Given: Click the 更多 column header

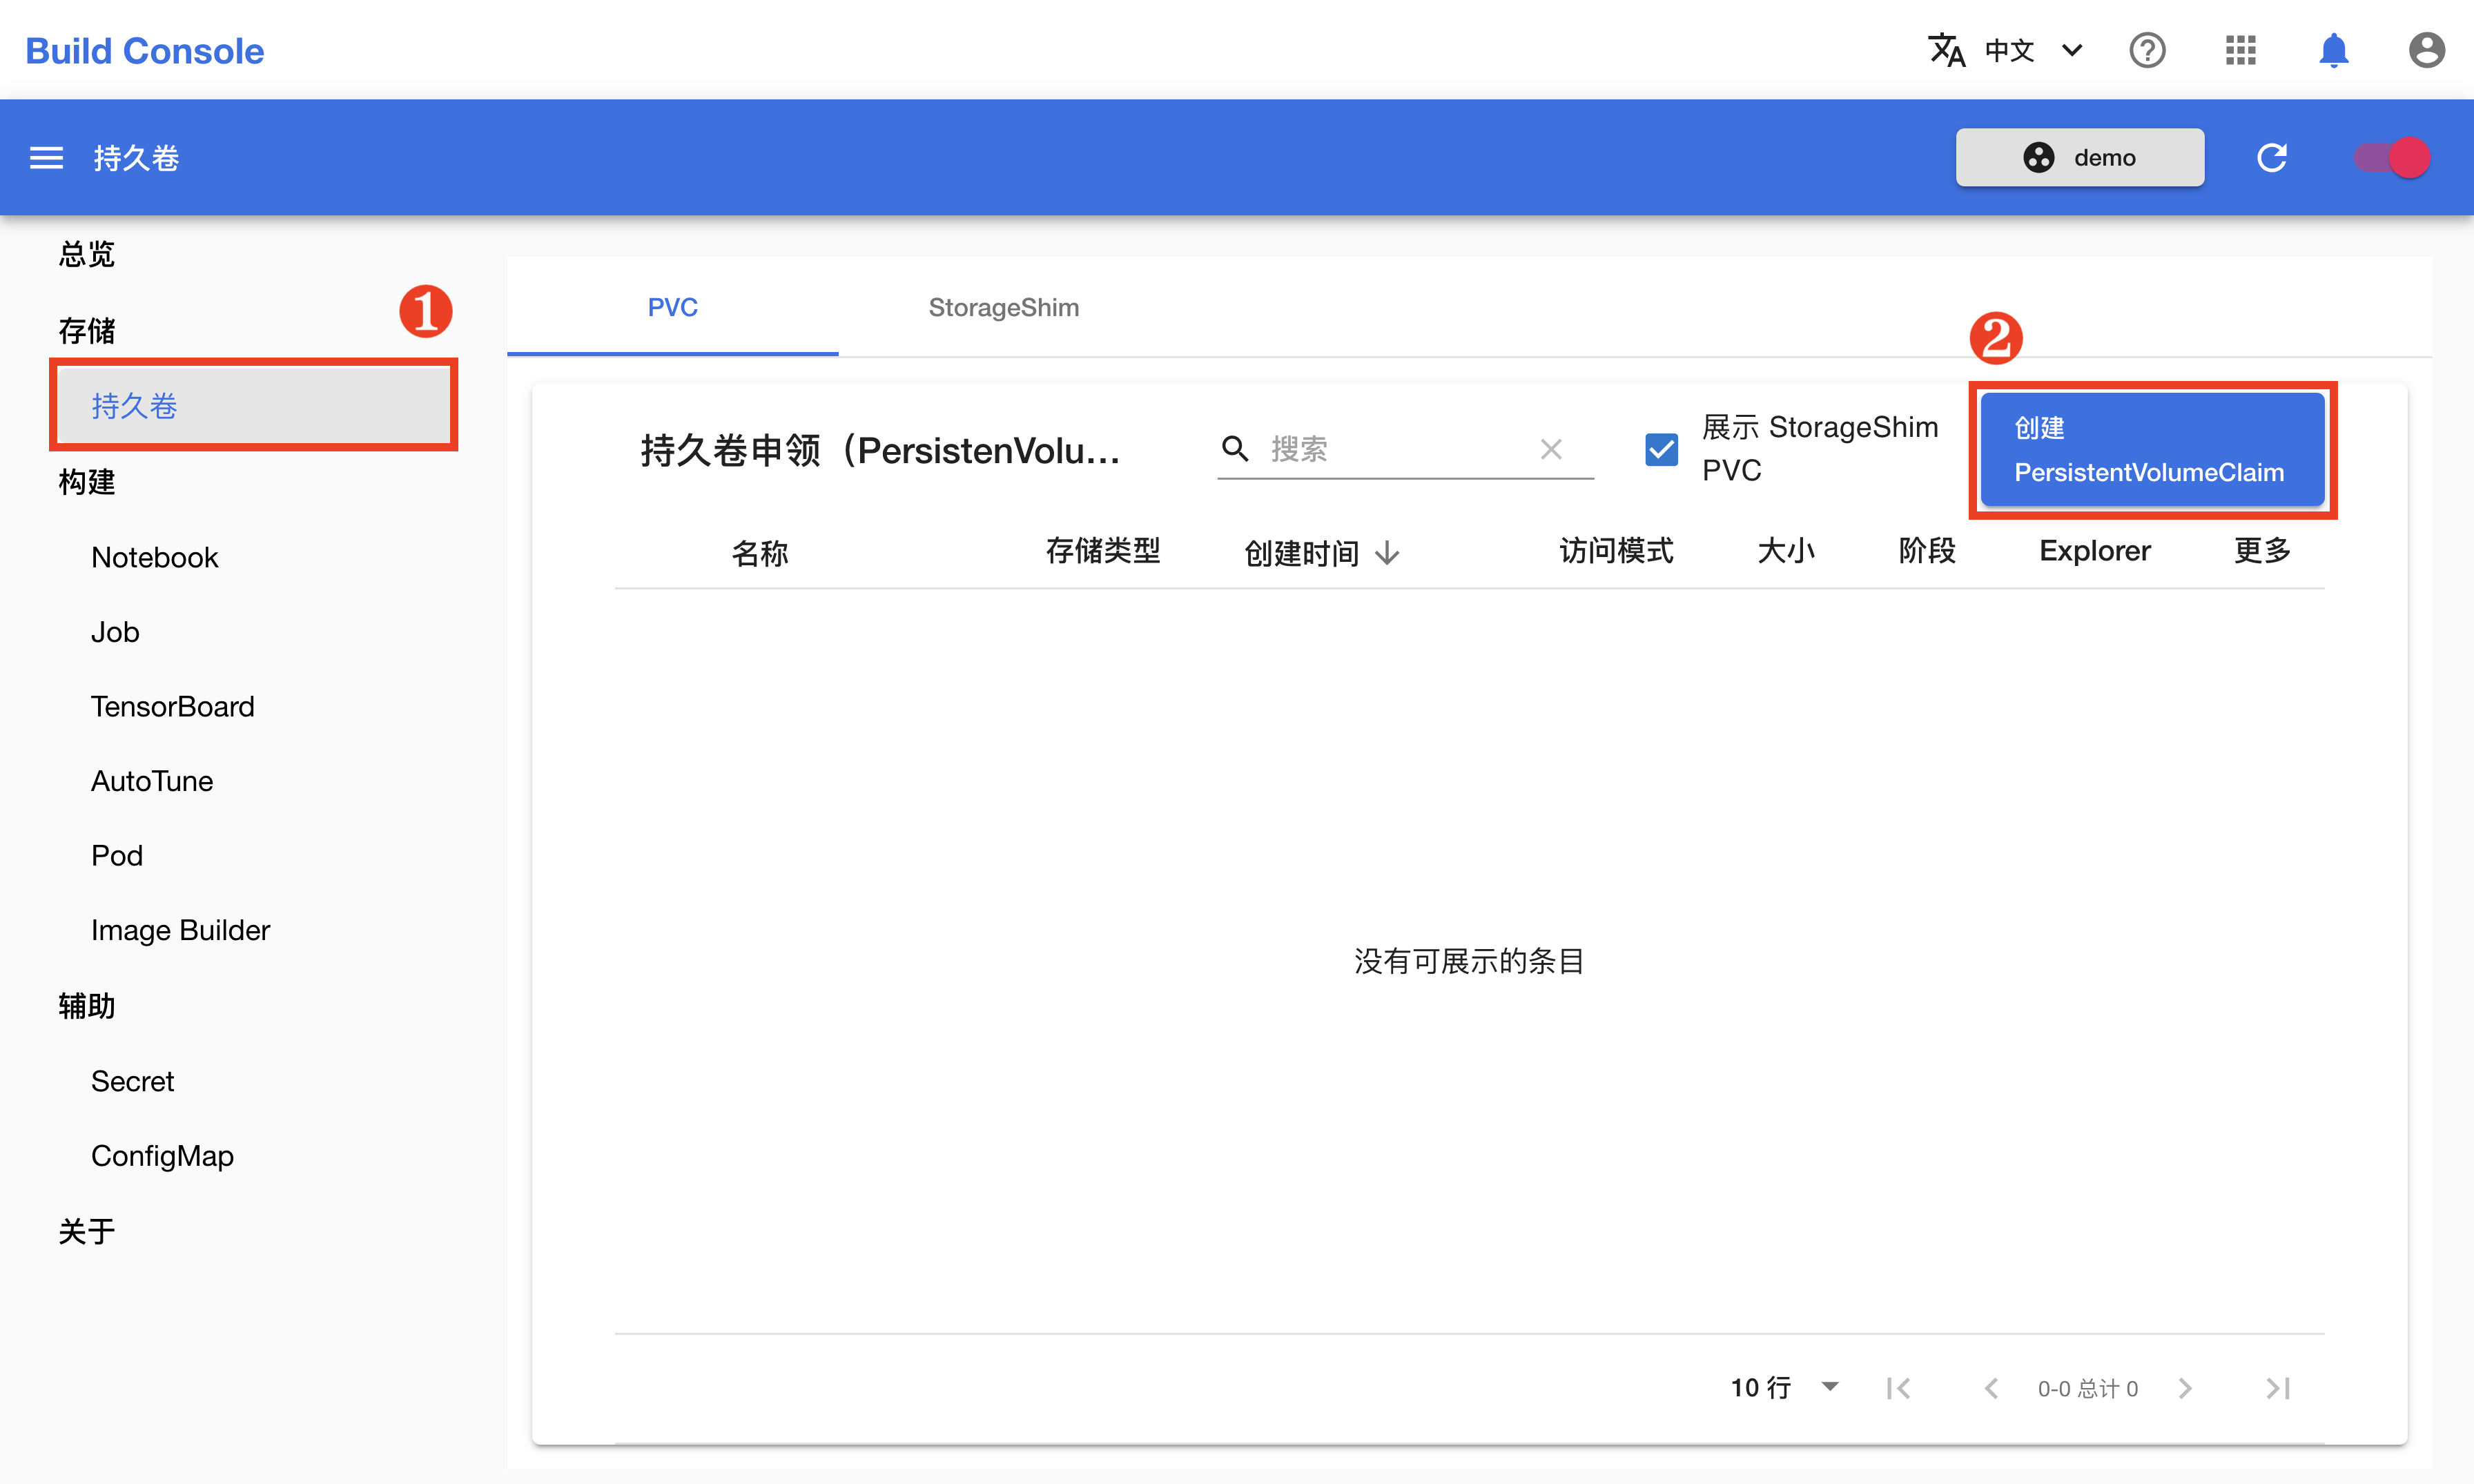Looking at the screenshot, I should click(2262, 550).
